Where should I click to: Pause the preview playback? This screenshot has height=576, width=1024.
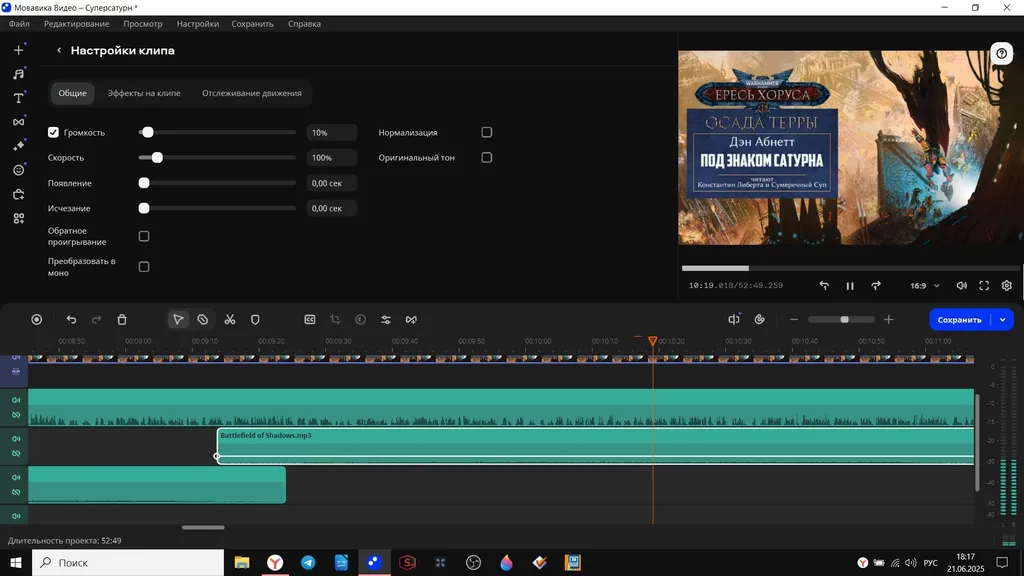tap(850, 285)
